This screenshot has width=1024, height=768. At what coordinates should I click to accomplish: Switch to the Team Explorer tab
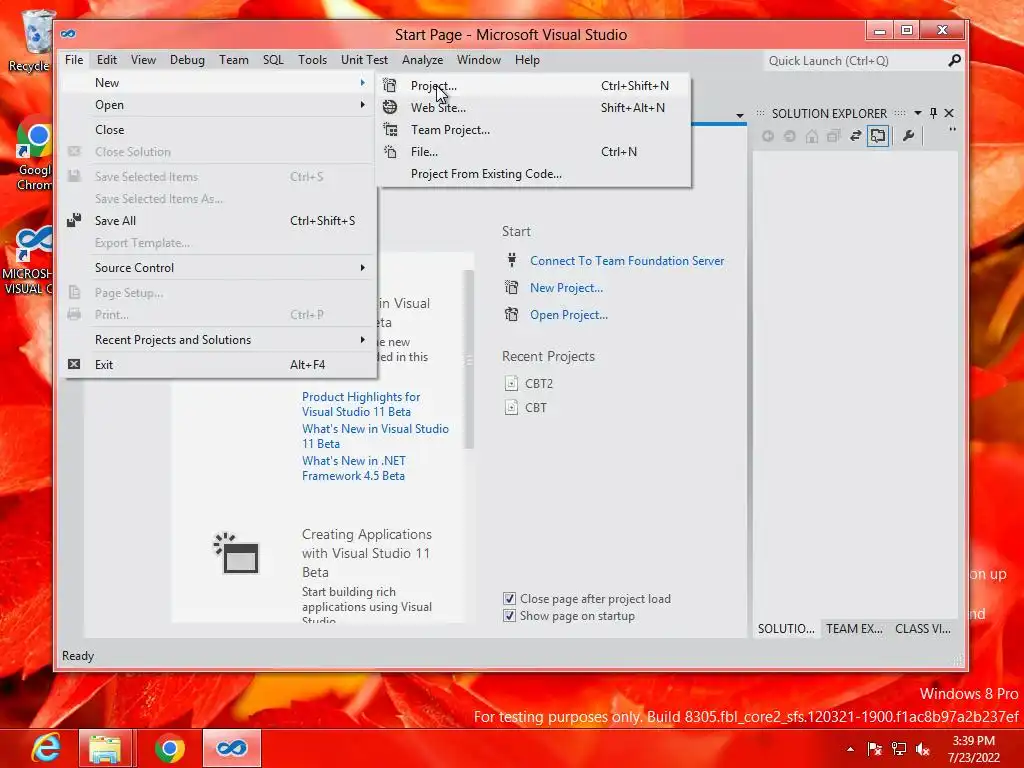pos(854,628)
